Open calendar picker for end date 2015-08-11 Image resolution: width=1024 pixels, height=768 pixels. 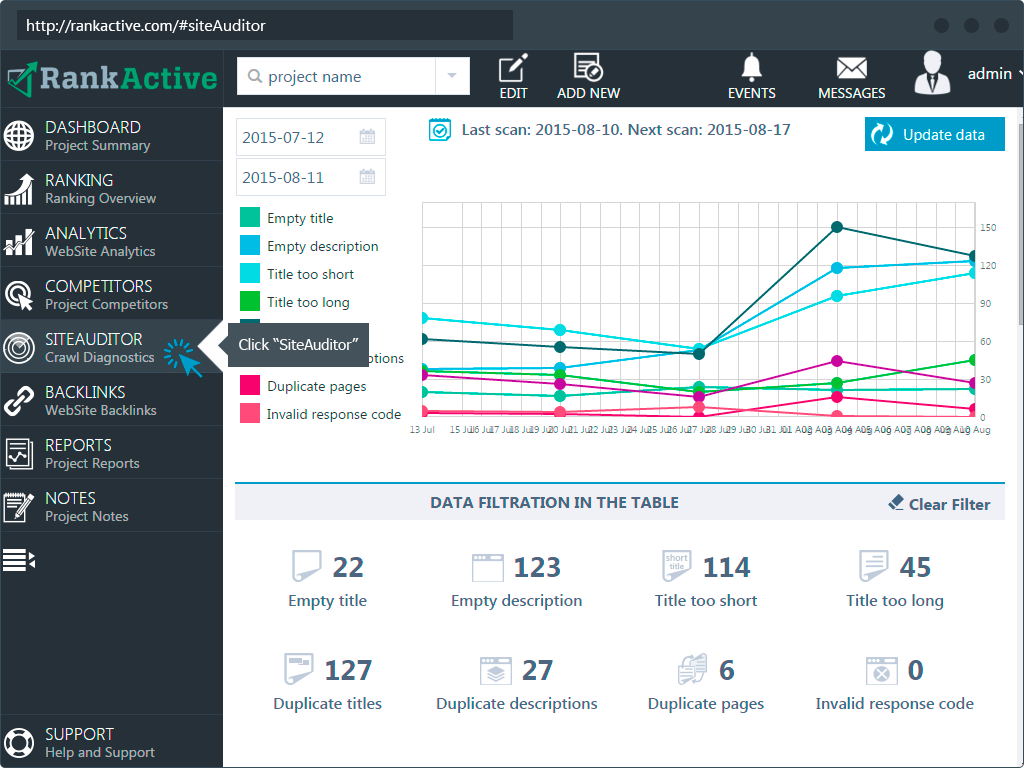[367, 178]
